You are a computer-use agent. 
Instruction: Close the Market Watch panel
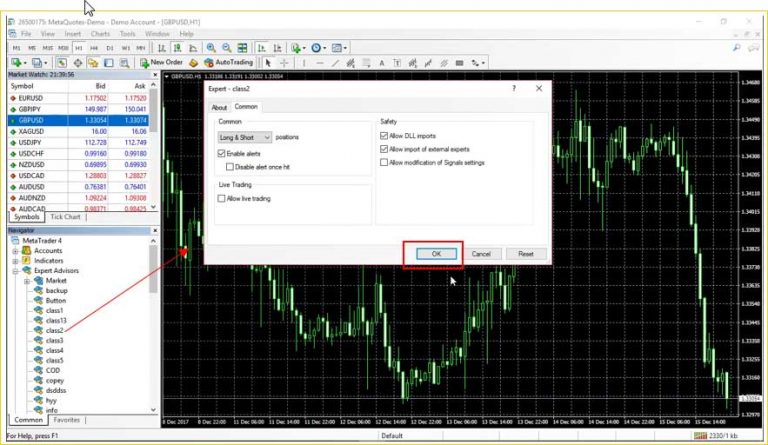(x=155, y=75)
